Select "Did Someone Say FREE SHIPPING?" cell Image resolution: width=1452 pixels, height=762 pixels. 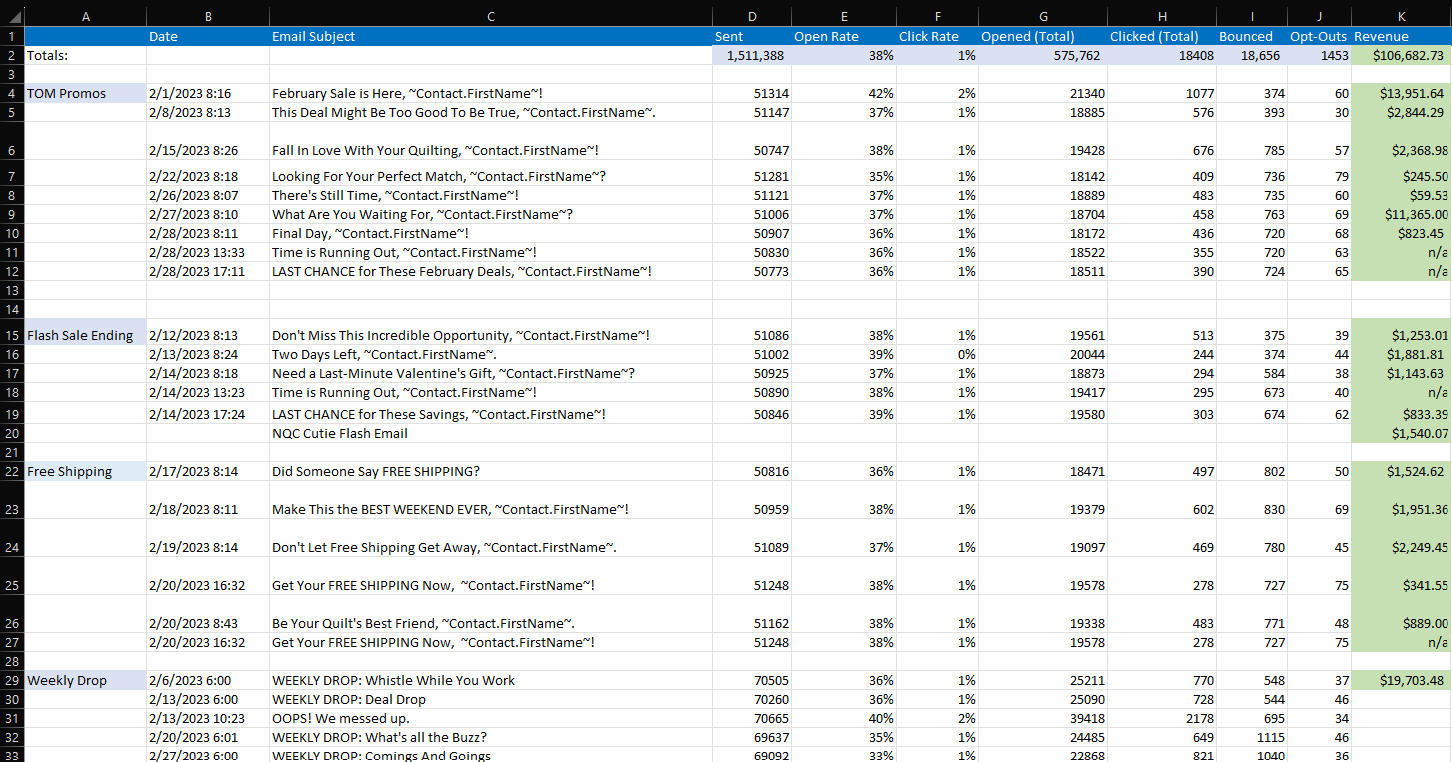point(490,471)
